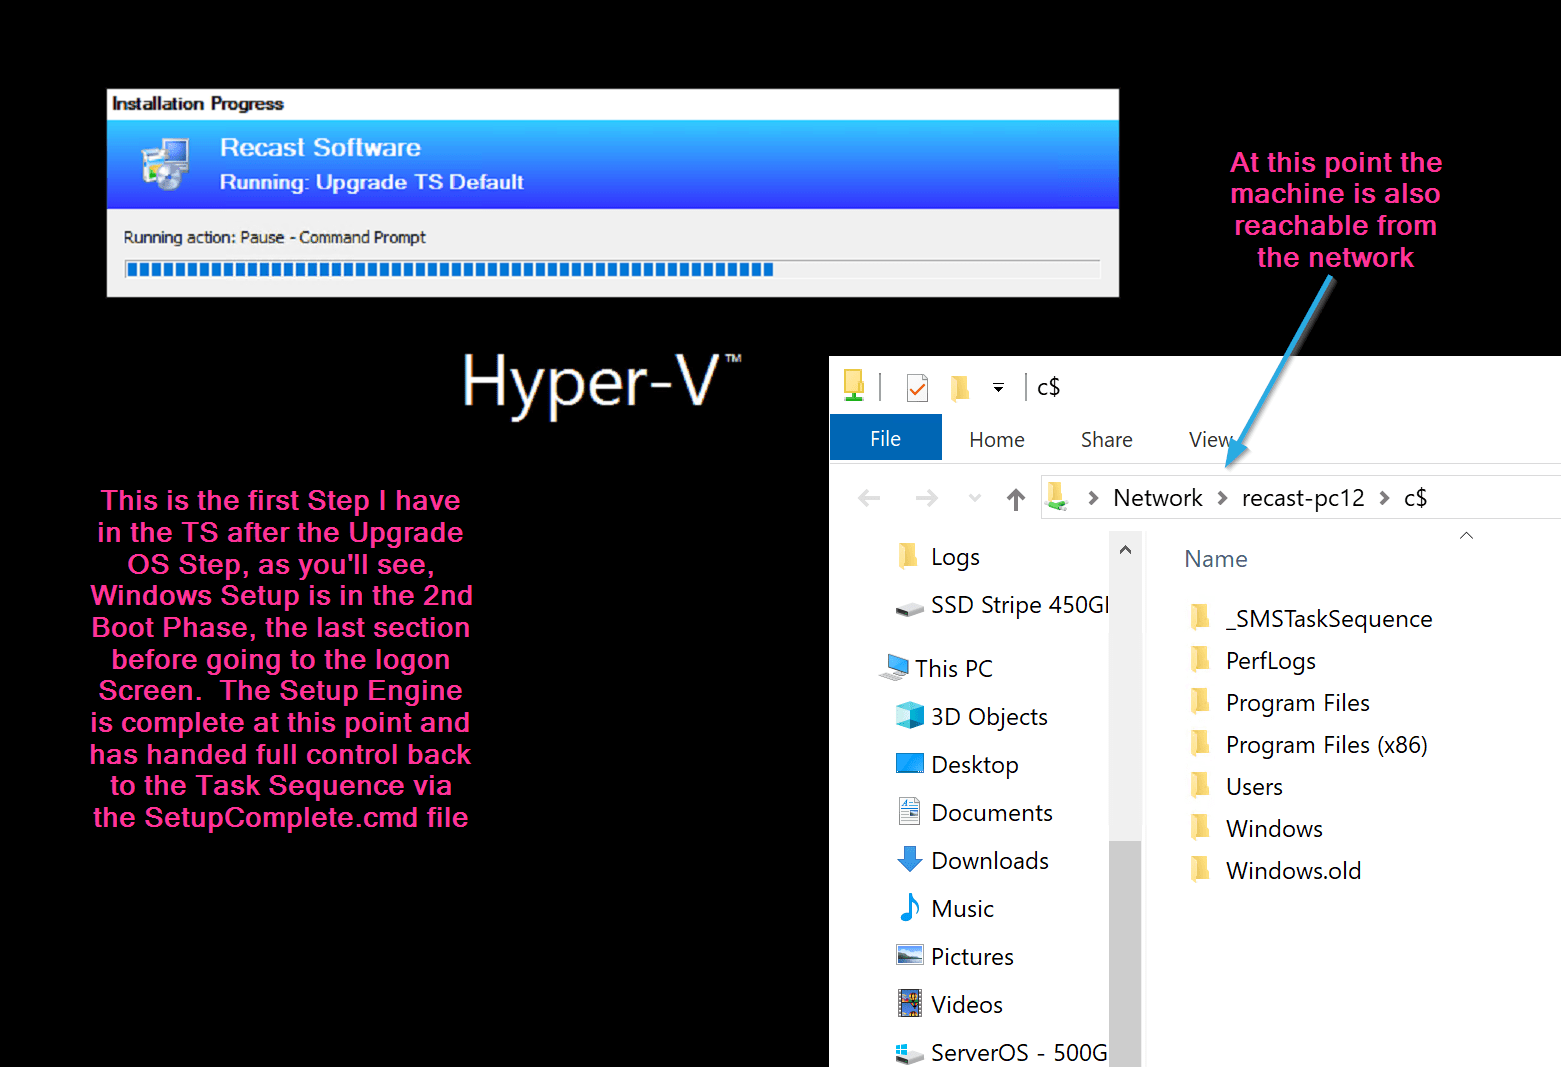Open the recent locations dropdown chevron
The height and width of the screenshot is (1067, 1561).
[975, 498]
